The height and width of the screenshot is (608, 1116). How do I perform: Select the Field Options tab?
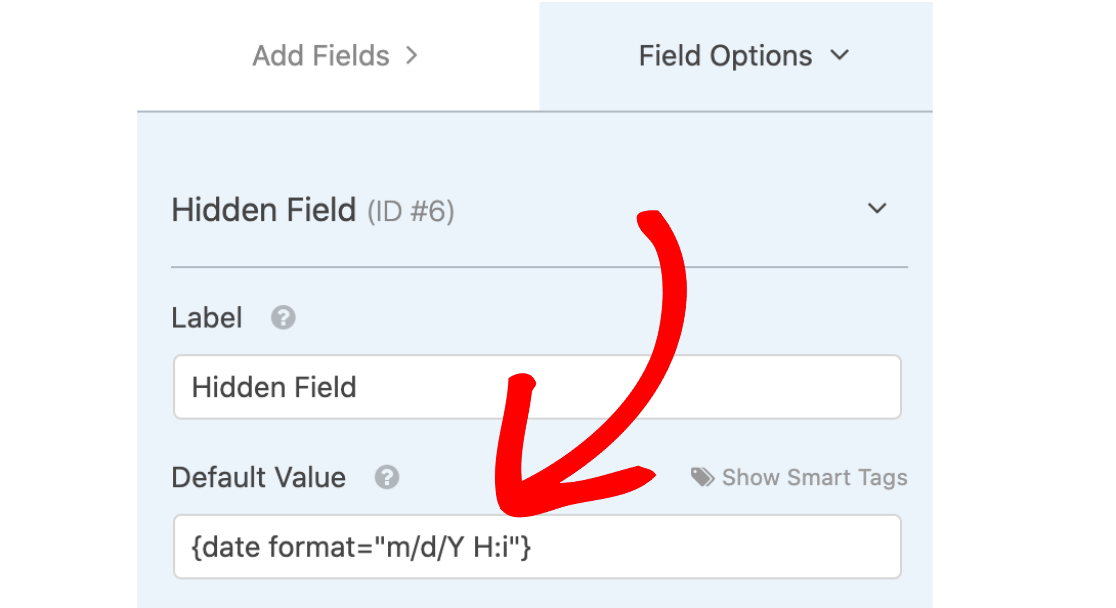point(736,56)
